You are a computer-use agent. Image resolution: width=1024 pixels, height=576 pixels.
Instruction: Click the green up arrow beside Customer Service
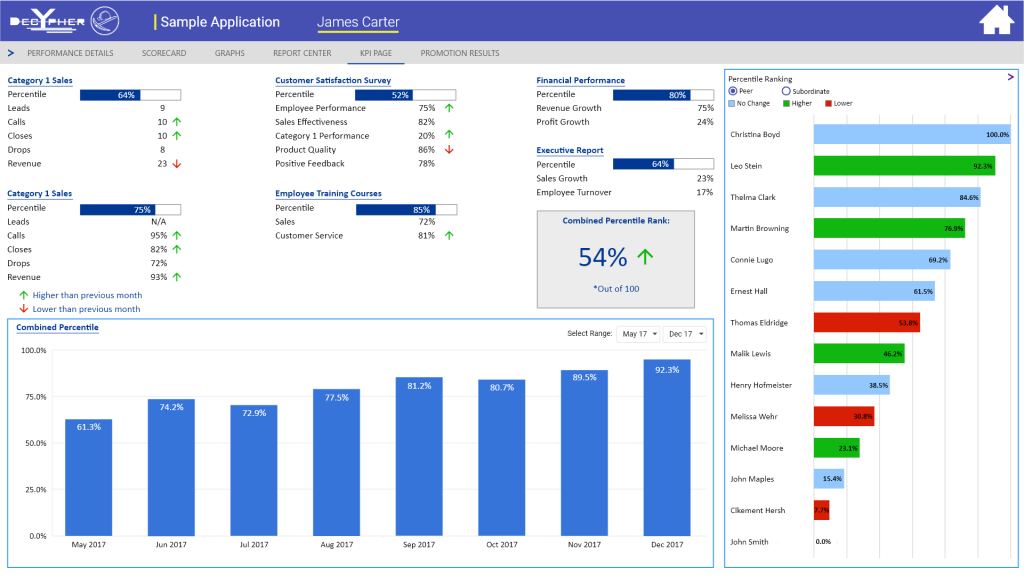click(x=449, y=235)
